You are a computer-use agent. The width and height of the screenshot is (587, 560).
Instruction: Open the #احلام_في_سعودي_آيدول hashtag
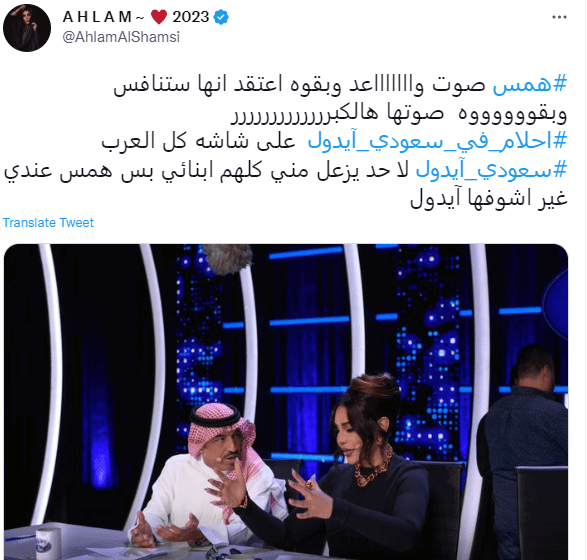point(438,141)
